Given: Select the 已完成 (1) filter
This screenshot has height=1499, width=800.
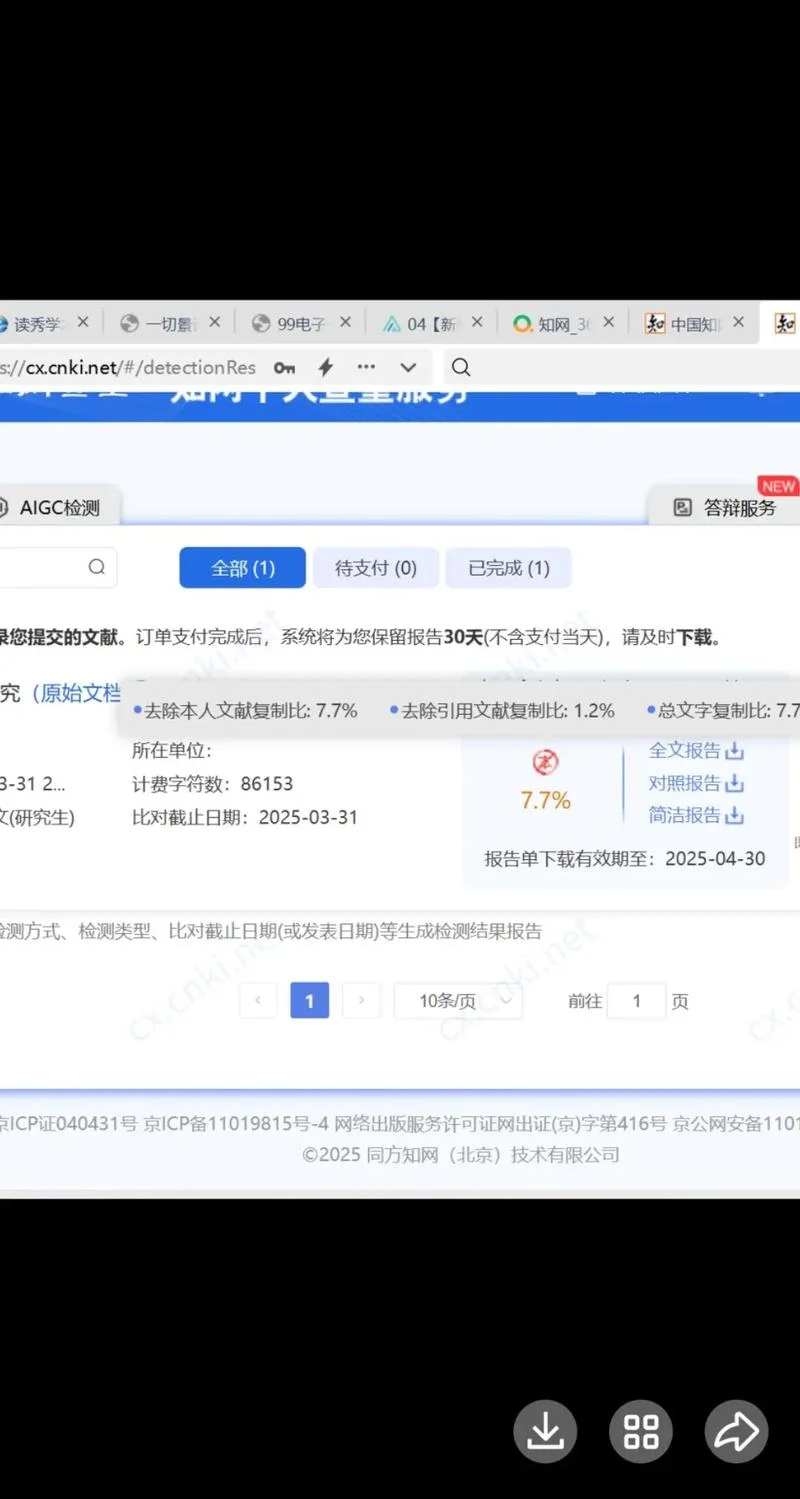Looking at the screenshot, I should click(x=509, y=568).
